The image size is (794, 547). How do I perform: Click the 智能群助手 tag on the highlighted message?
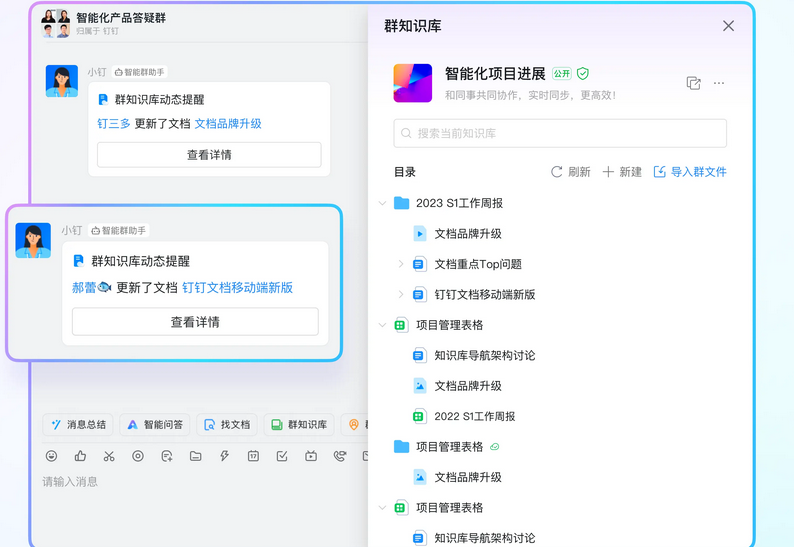coord(118,230)
